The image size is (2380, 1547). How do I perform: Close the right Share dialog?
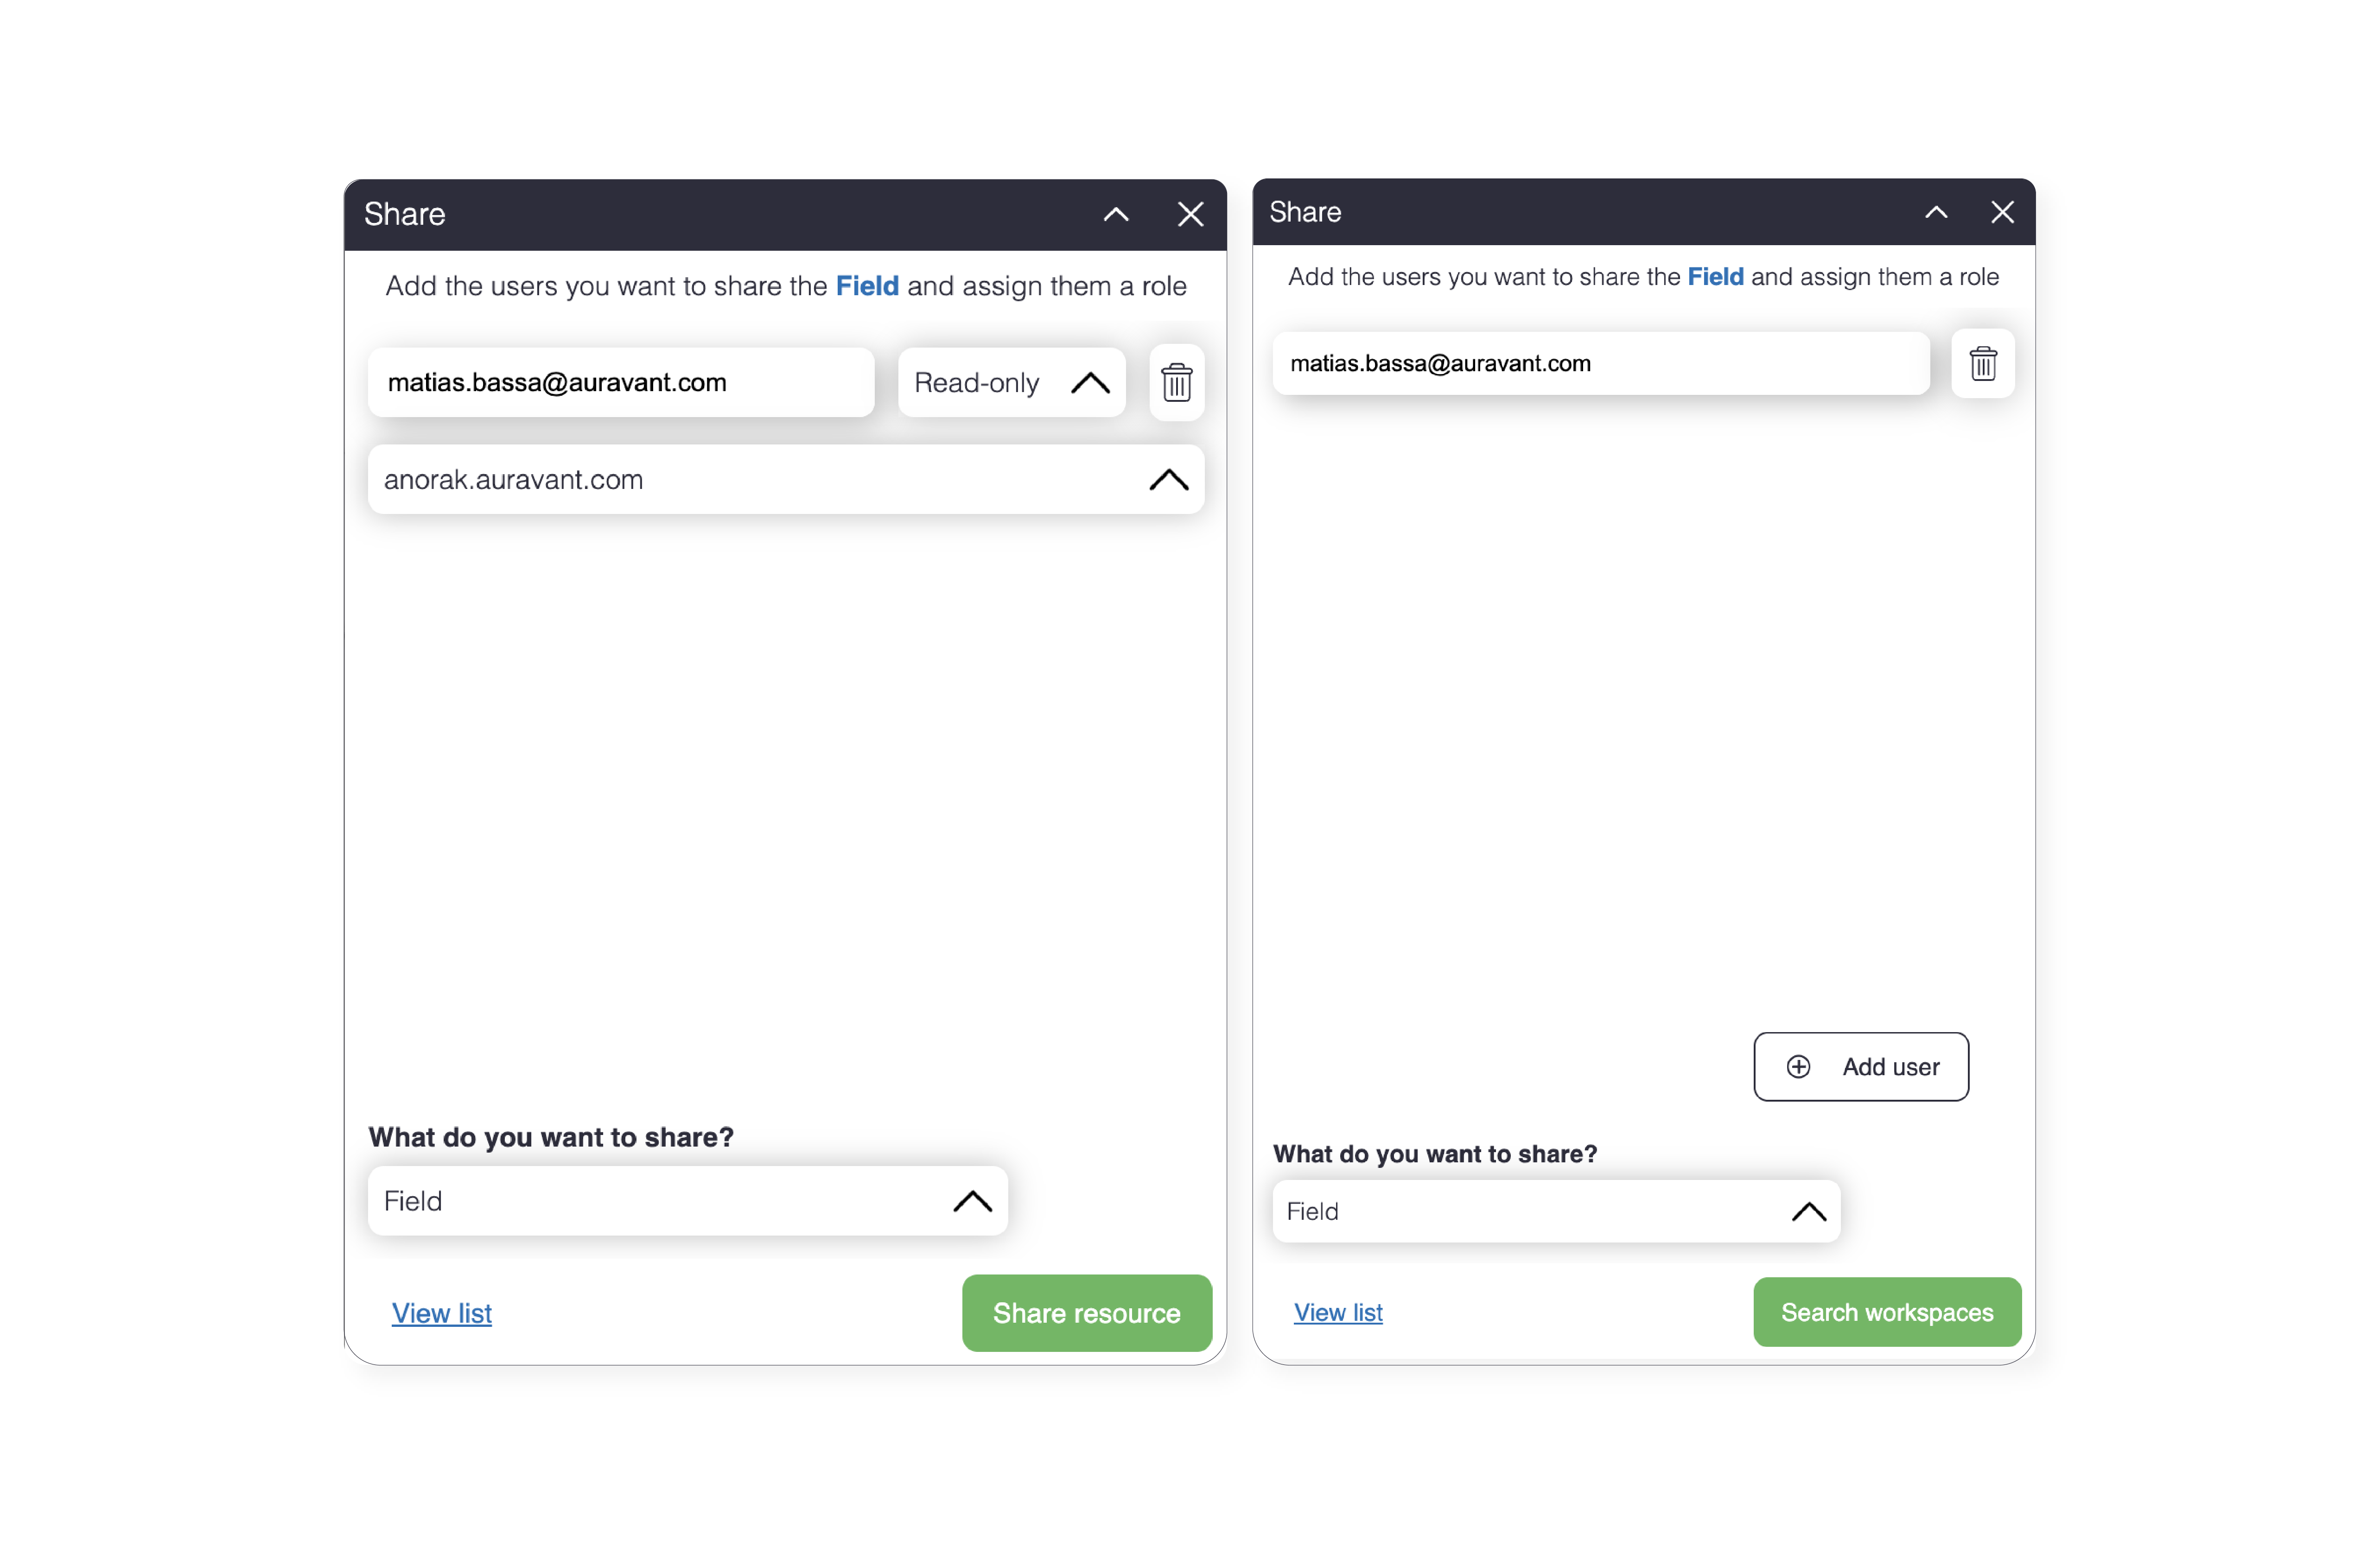pyautogui.click(x=2002, y=212)
